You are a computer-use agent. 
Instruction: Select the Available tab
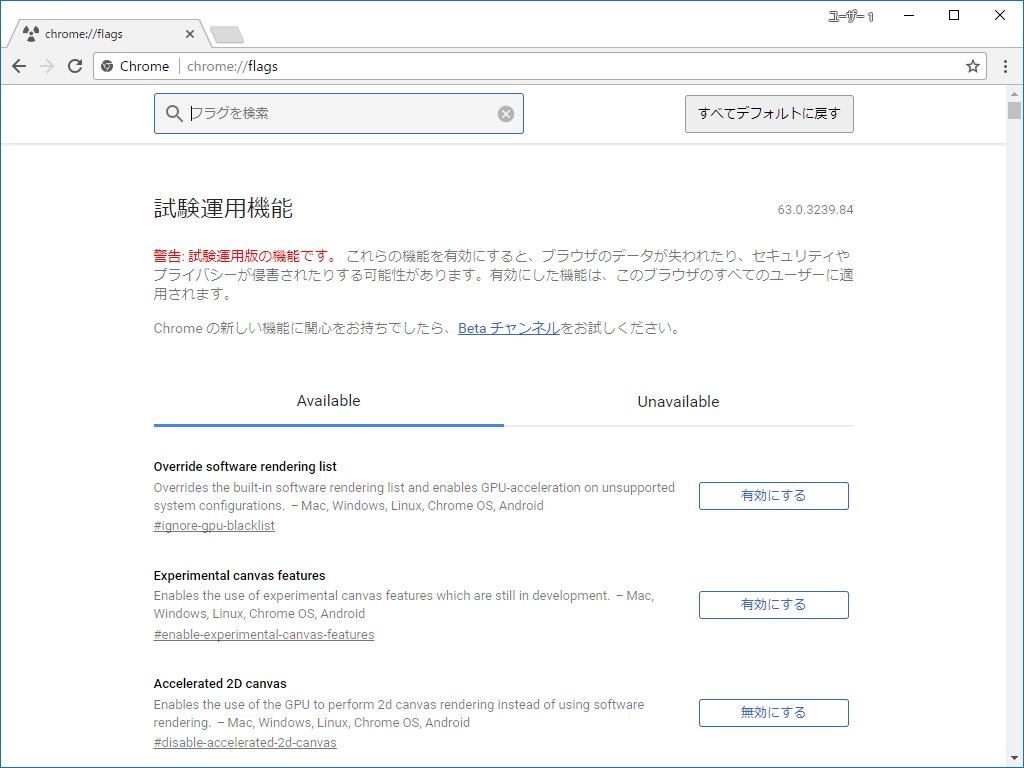[x=328, y=401]
